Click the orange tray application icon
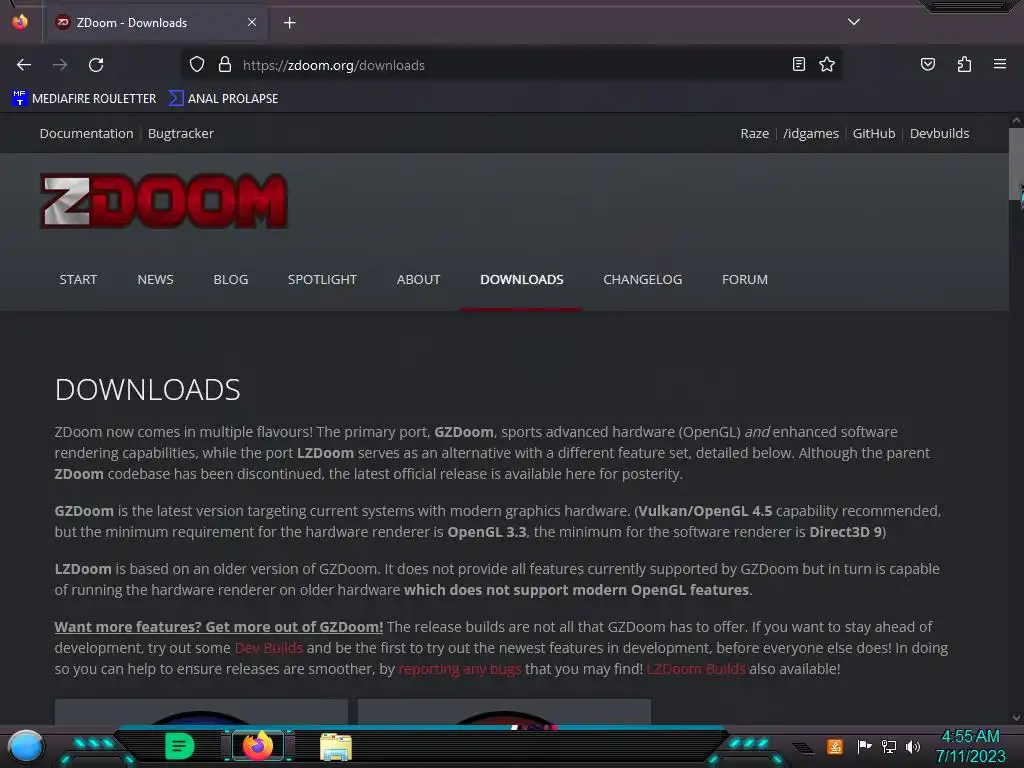Screen dimensions: 1024x768 835,746
